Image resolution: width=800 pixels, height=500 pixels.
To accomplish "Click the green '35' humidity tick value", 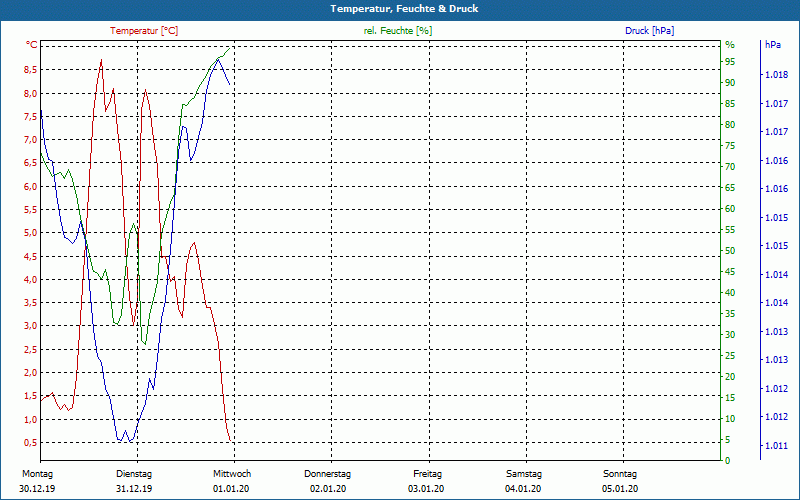I will (730, 314).
